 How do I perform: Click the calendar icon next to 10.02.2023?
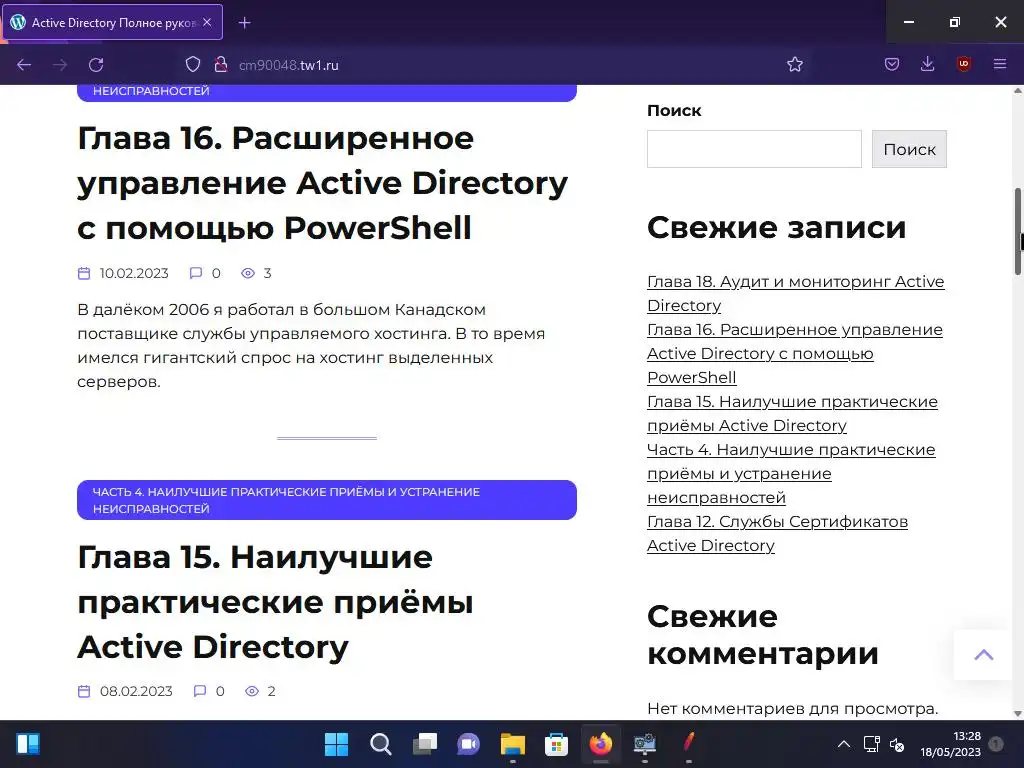click(x=84, y=273)
